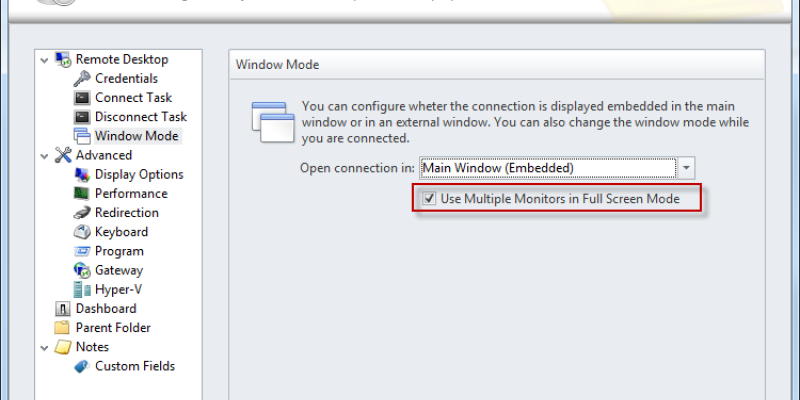This screenshot has width=800, height=400.
Task: Open the Open connection in dropdown arrow
Action: [x=686, y=168]
